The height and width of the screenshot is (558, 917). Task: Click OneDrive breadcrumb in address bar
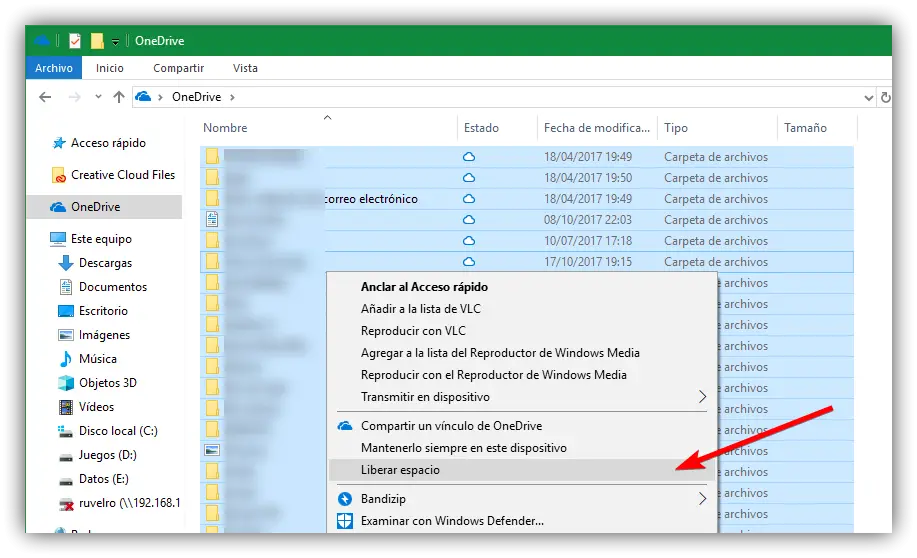[196, 97]
